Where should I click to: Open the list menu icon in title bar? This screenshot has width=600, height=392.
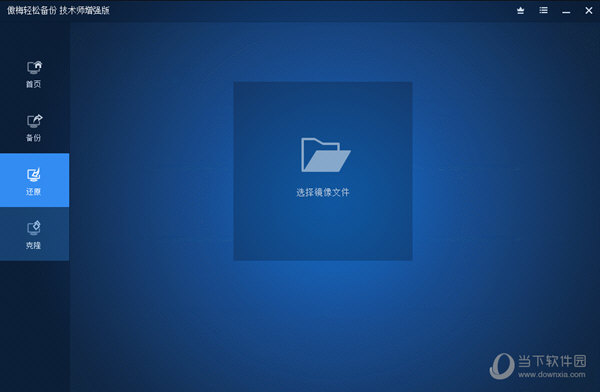tap(543, 10)
